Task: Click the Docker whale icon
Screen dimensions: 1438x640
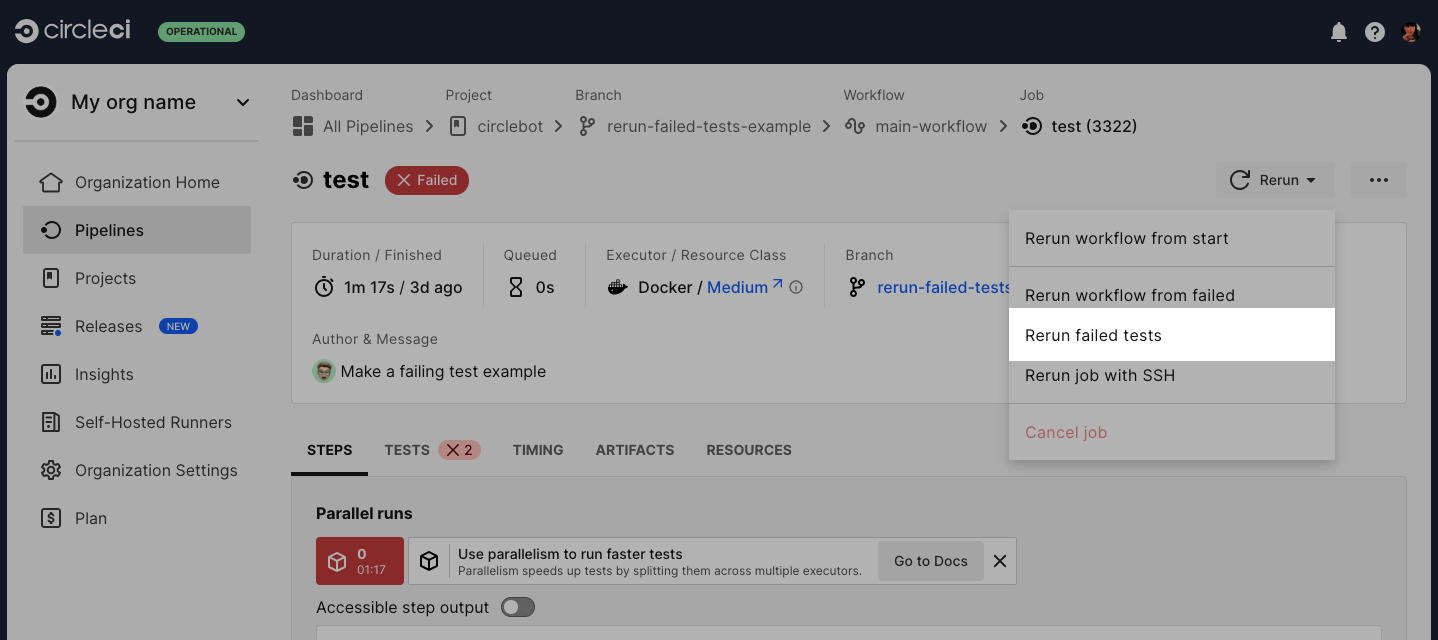Action: (618, 288)
